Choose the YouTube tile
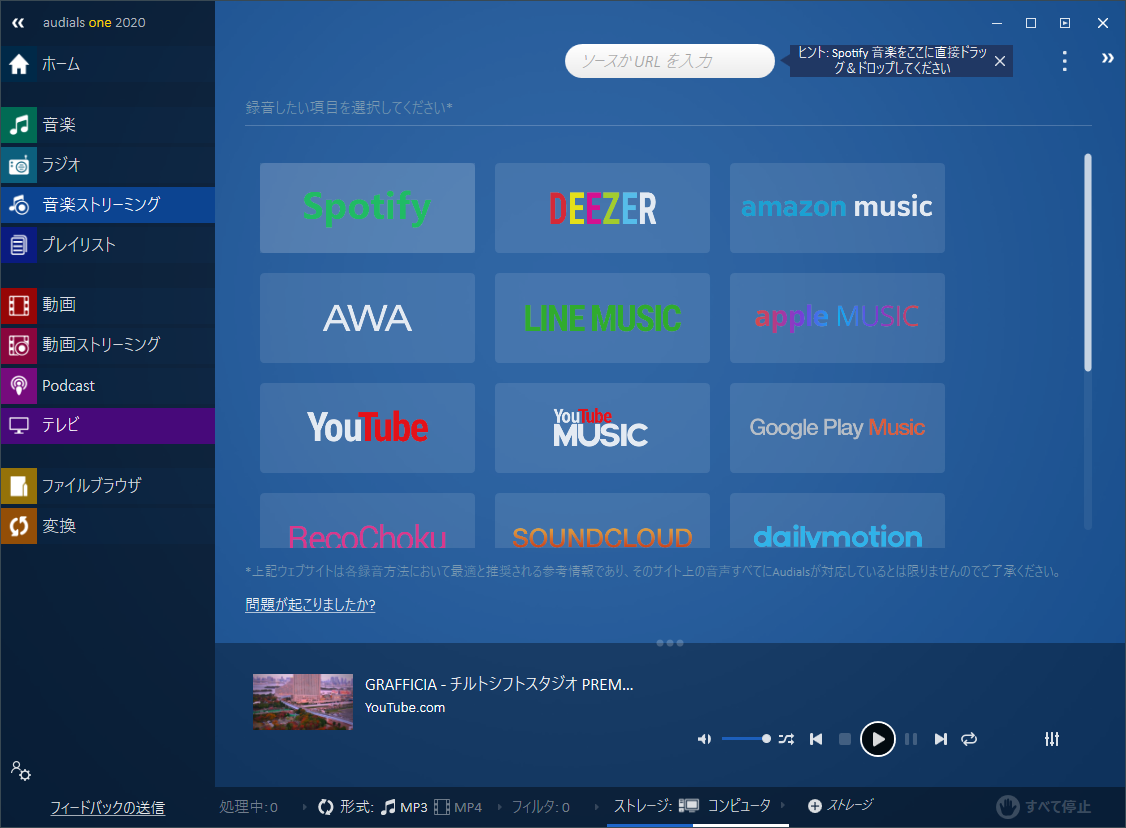The width and height of the screenshot is (1126, 828). (367, 428)
